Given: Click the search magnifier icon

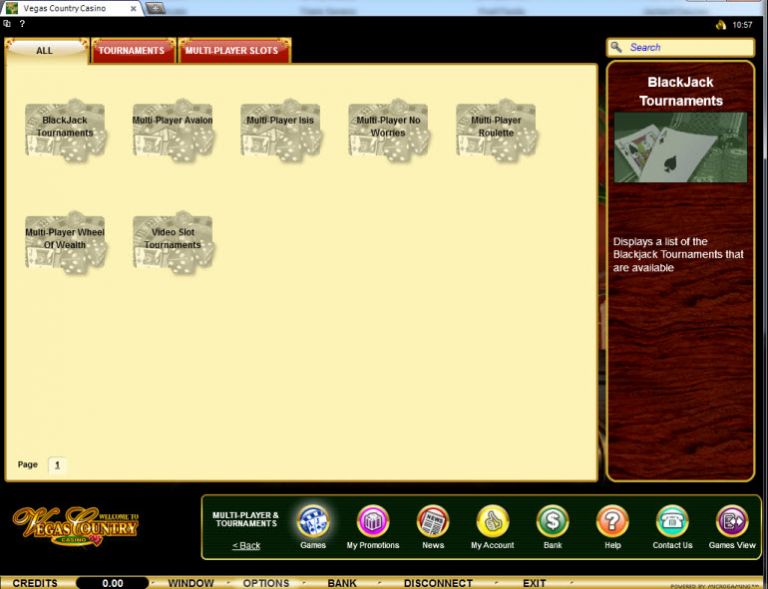Looking at the screenshot, I should tap(616, 47).
